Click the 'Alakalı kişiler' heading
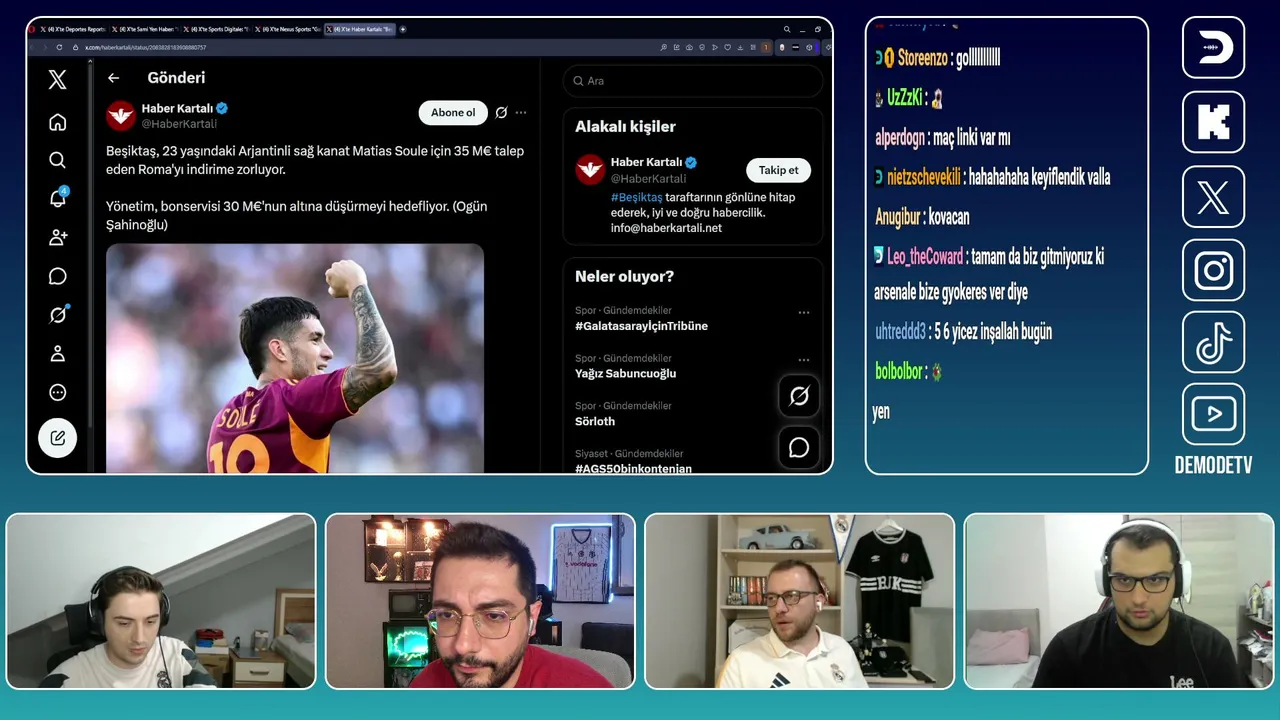The height and width of the screenshot is (720, 1280). (625, 127)
